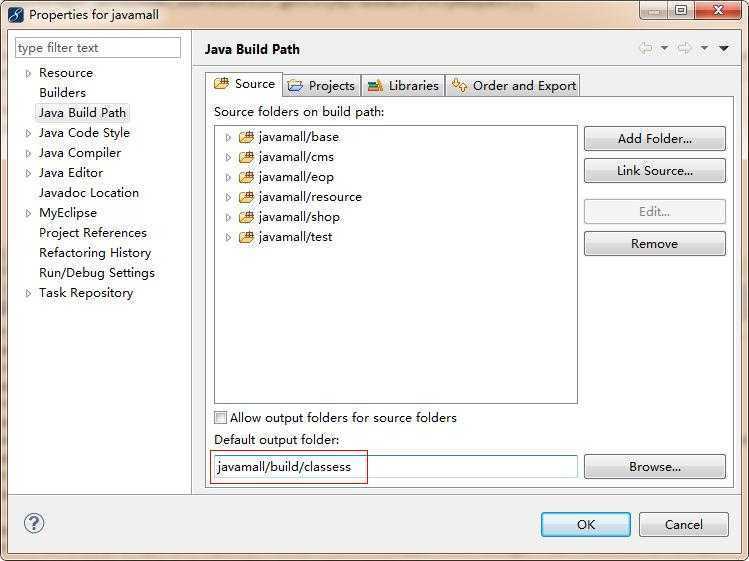Select Resource in the properties tree
This screenshot has width=749, height=561.
66,73
